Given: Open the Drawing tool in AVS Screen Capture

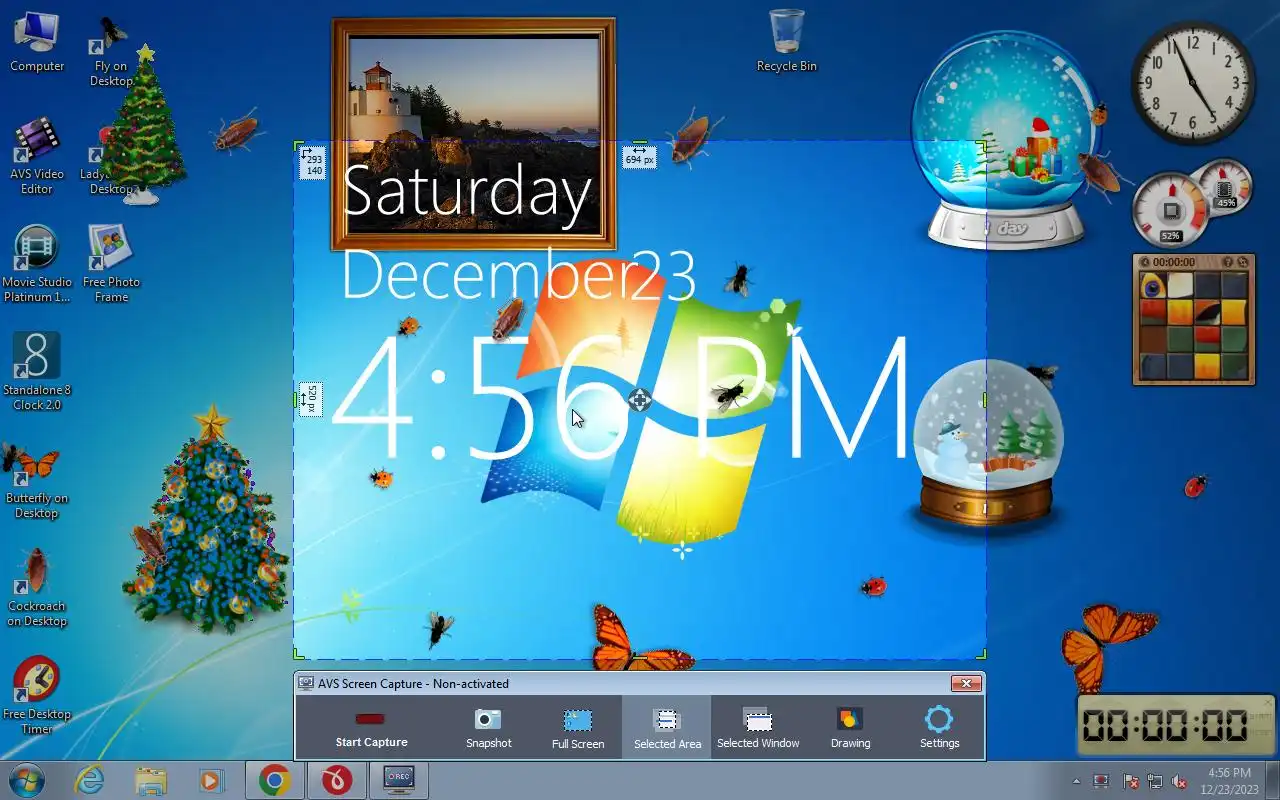Looking at the screenshot, I should coord(850,727).
